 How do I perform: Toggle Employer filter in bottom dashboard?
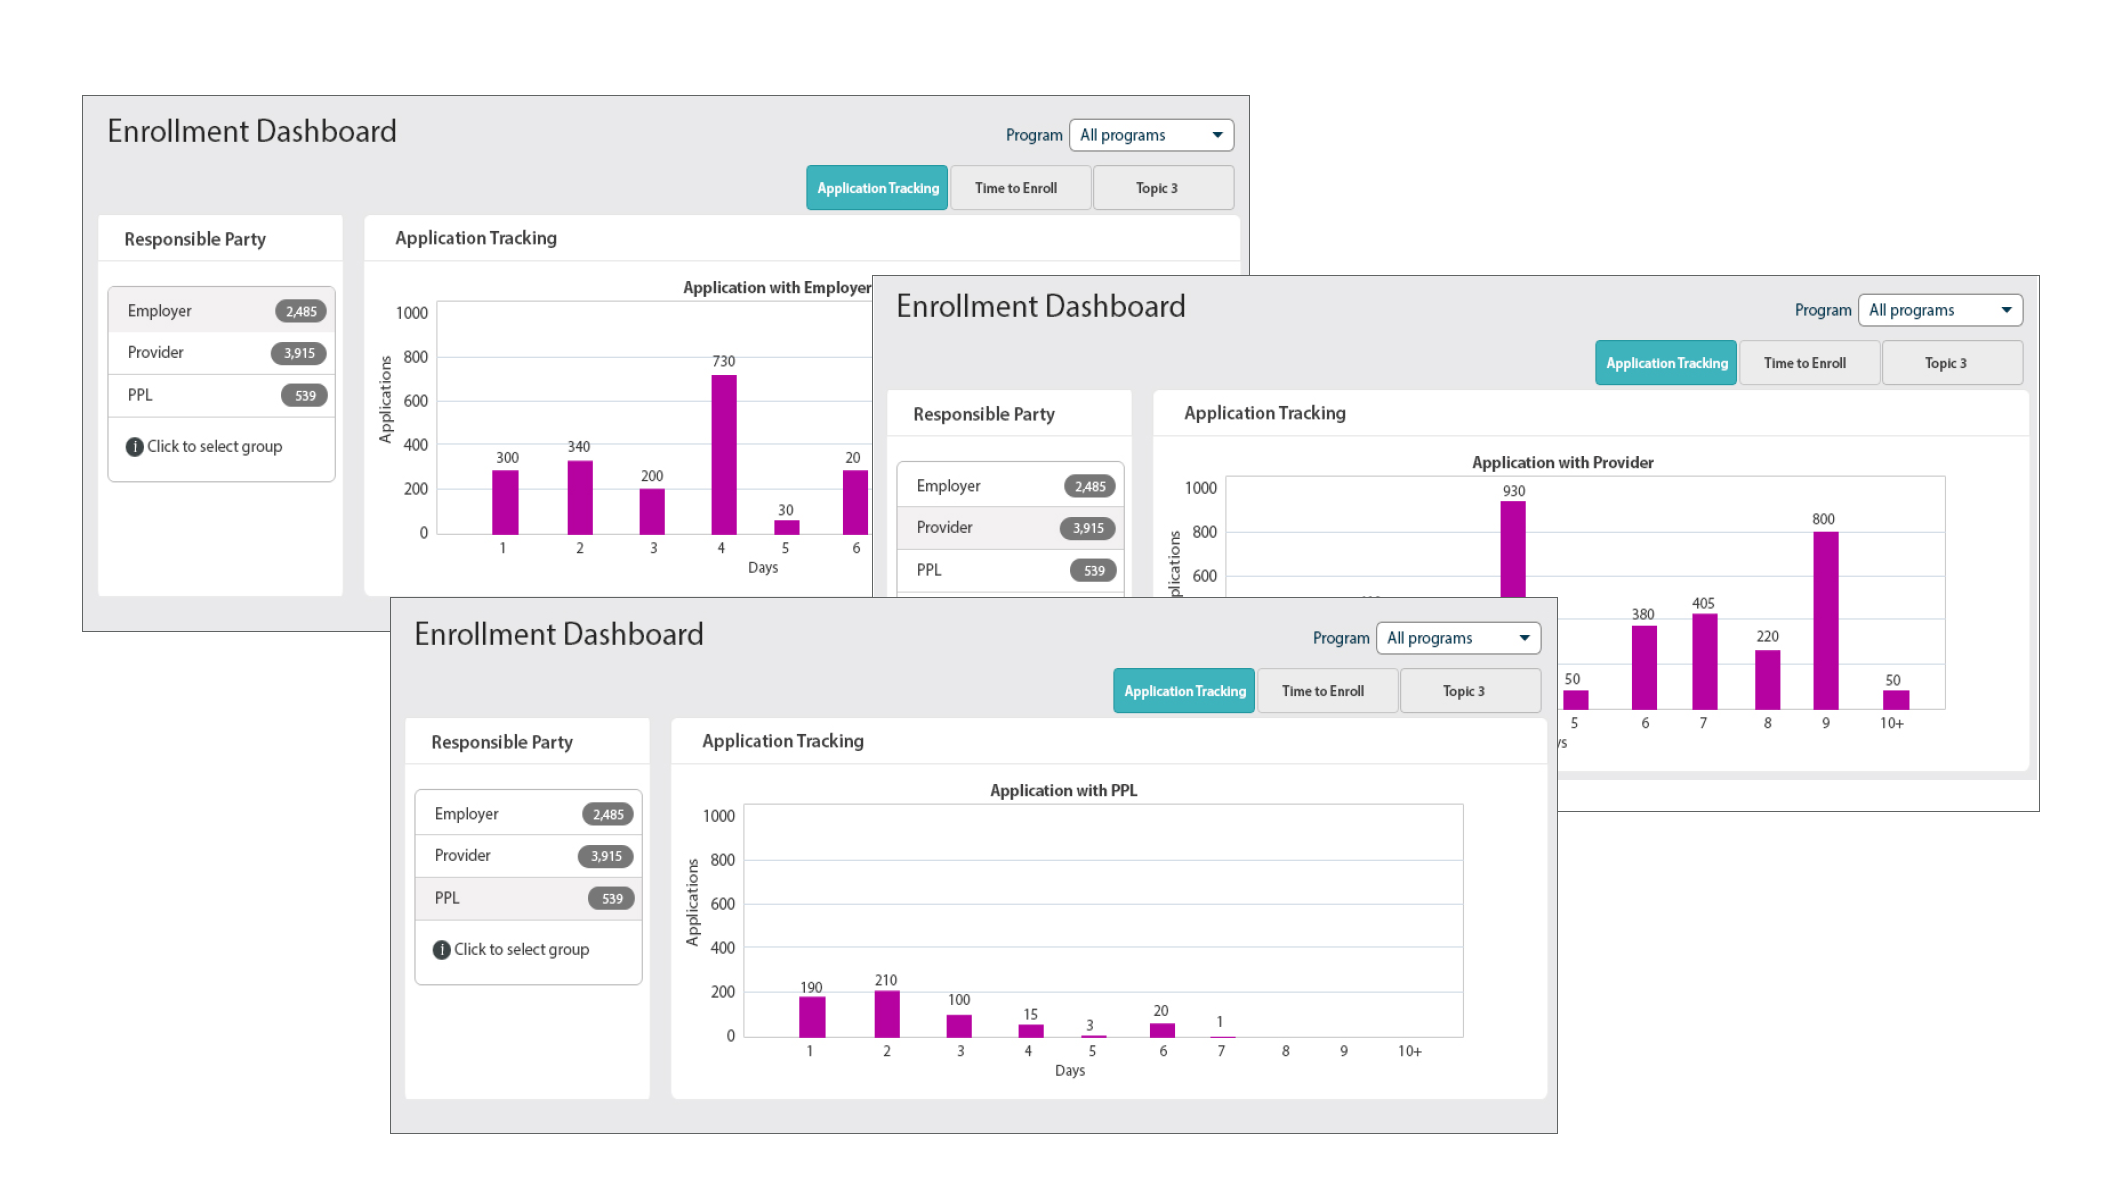tap(530, 811)
